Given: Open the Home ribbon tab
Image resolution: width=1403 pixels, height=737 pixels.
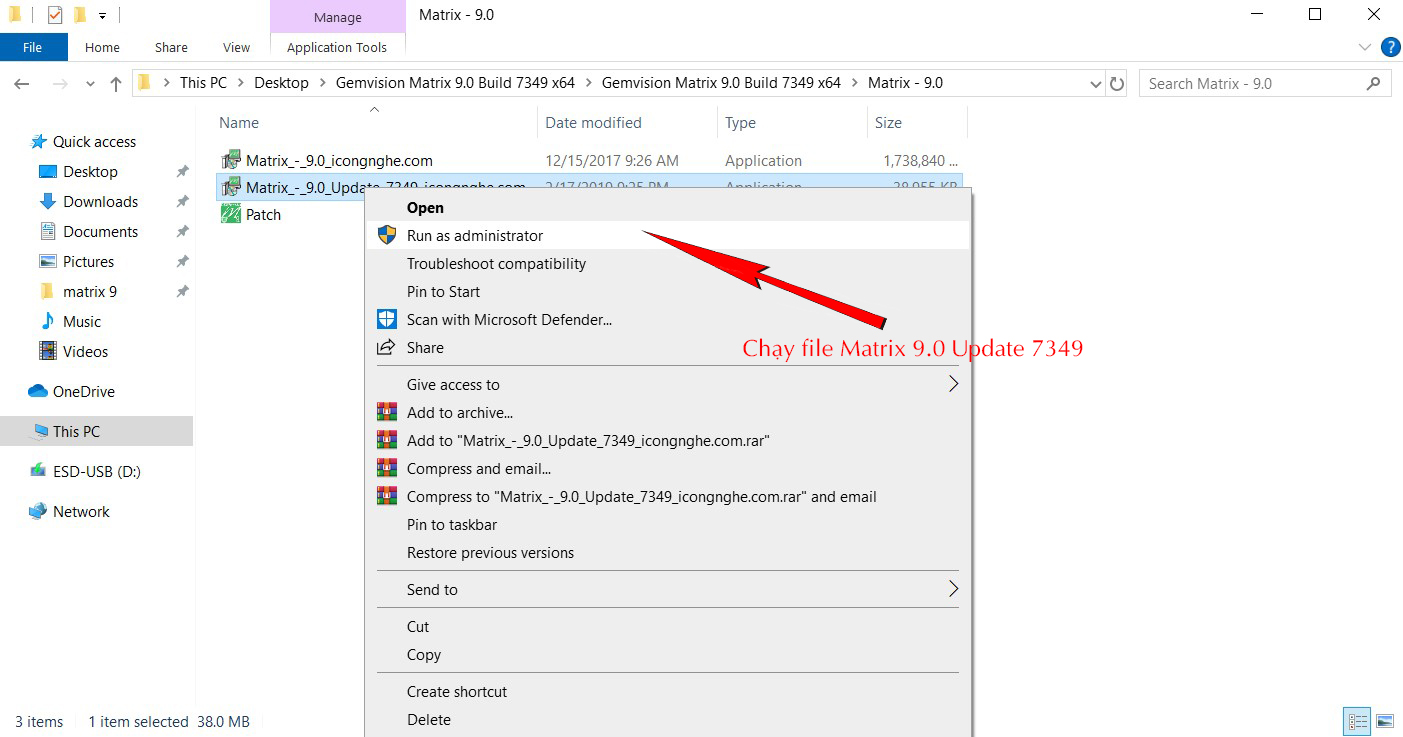Looking at the screenshot, I should [x=102, y=47].
